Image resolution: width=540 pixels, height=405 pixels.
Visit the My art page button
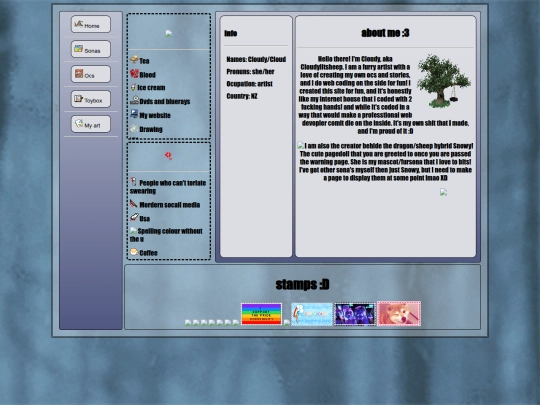click(91, 124)
